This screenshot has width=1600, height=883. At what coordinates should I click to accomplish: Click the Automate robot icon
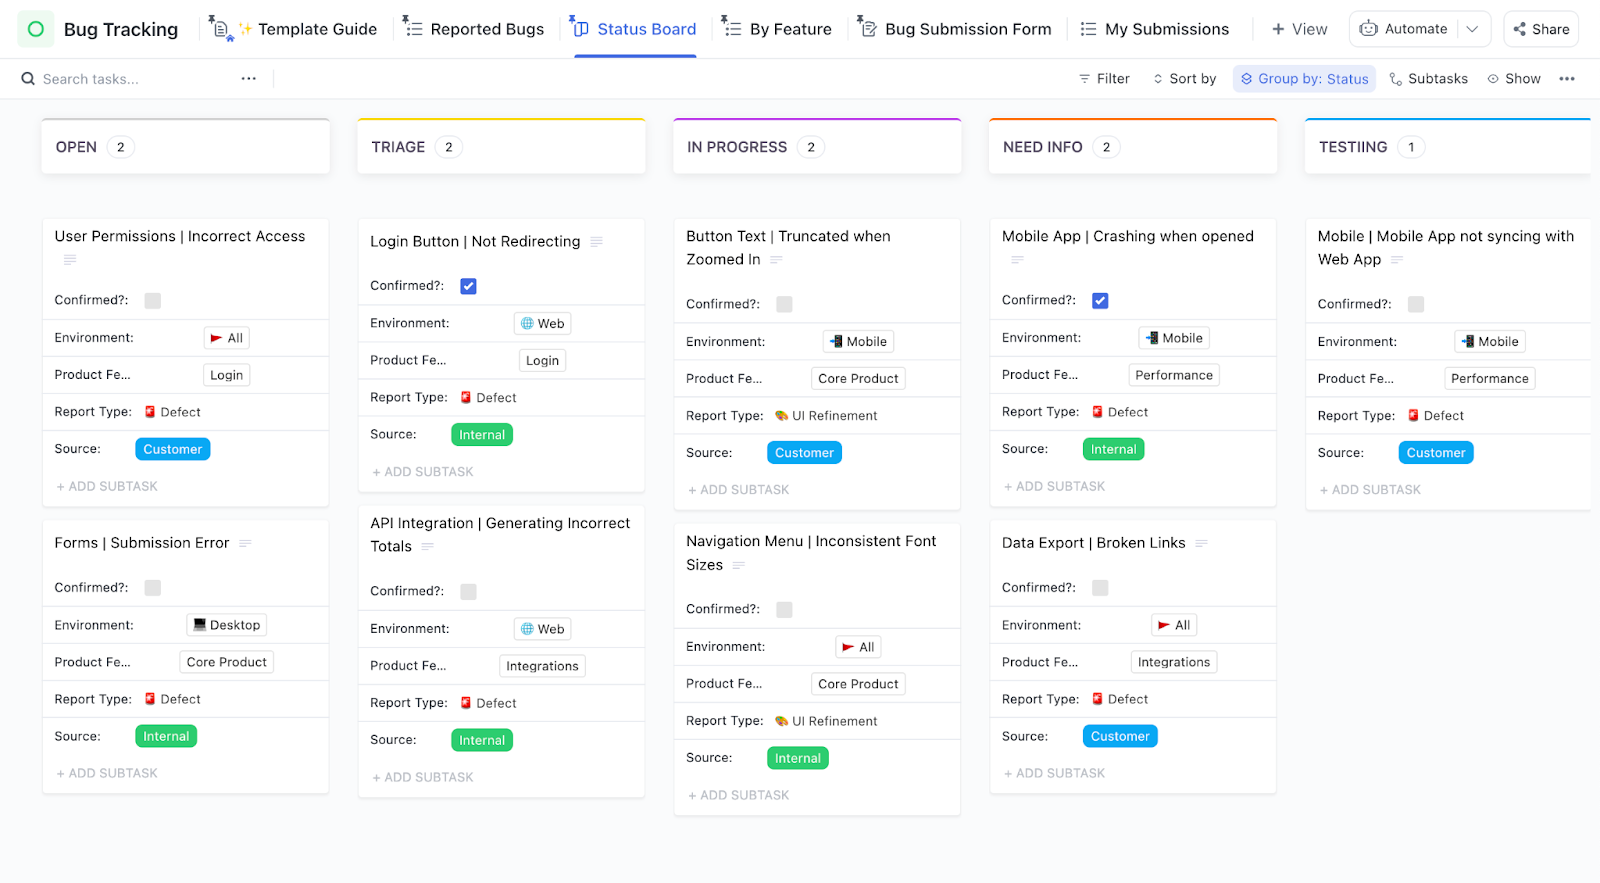[1369, 29]
